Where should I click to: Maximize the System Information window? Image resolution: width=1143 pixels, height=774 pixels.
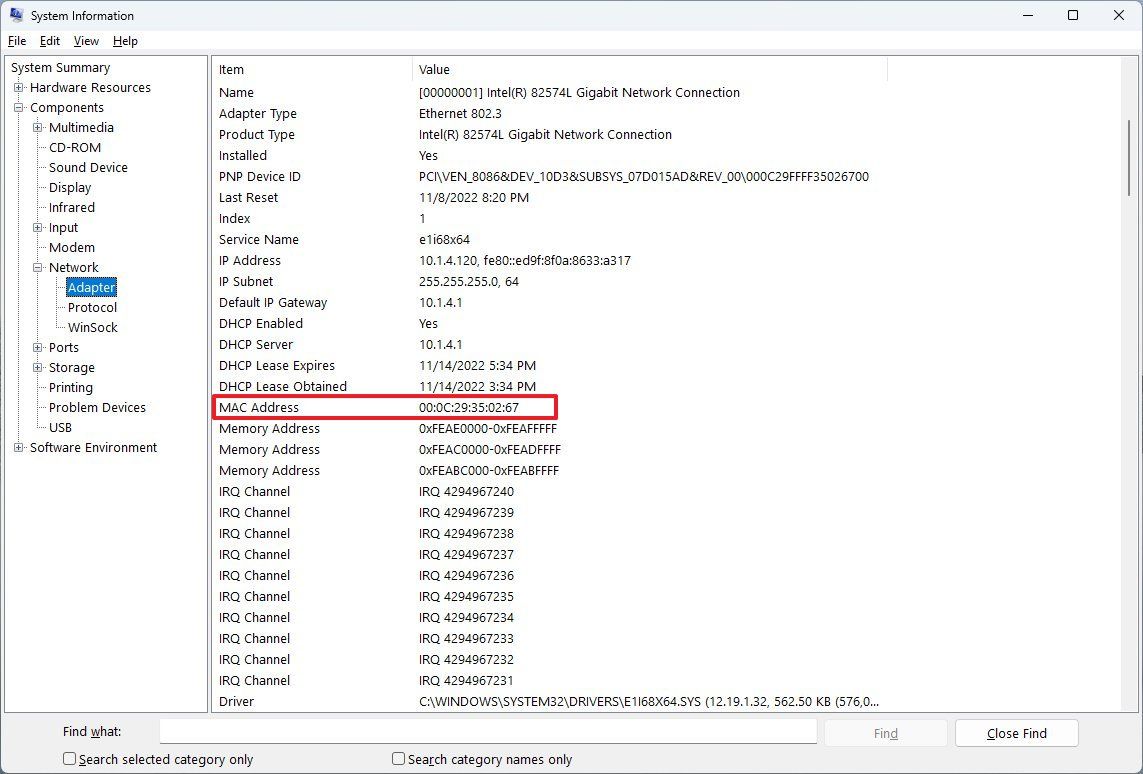coord(1073,15)
